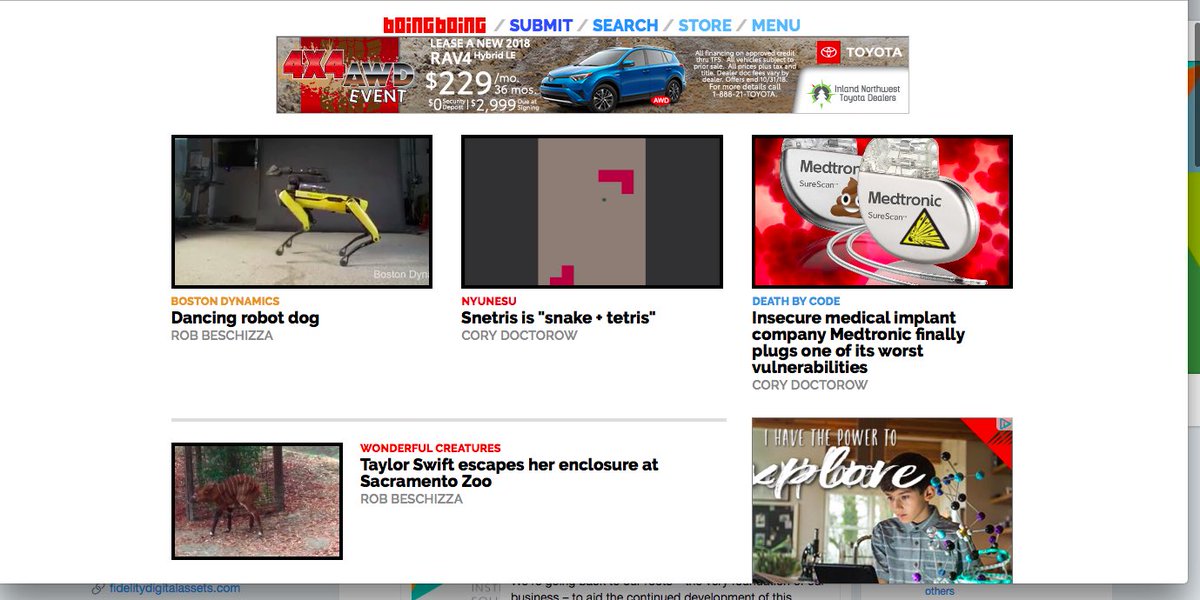Open the Snetris game thumbnail
The width and height of the screenshot is (1200, 600).
[592, 212]
